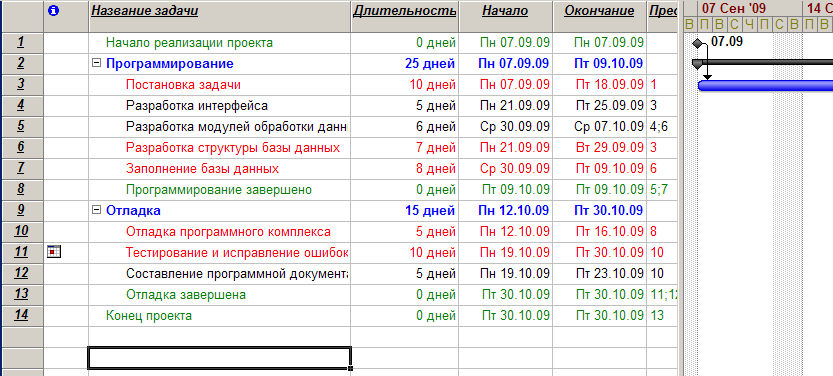Screen dimensions: 833x376
Task: Select row header number 9
Action: click(x=21, y=210)
